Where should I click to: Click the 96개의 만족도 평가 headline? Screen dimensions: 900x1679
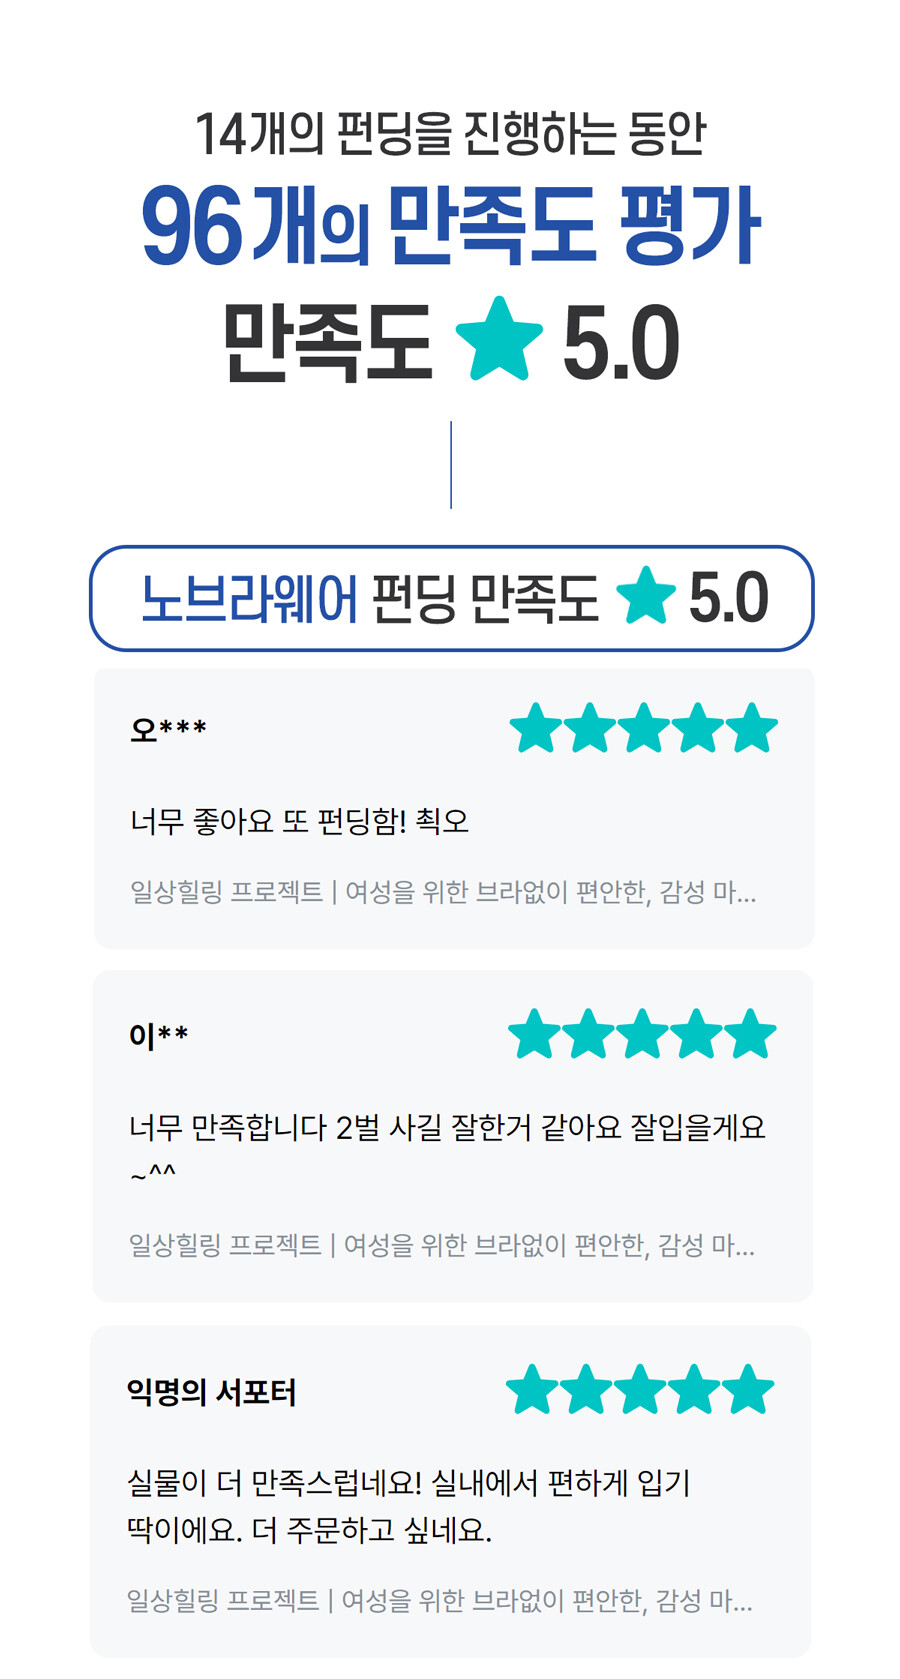[451, 227]
